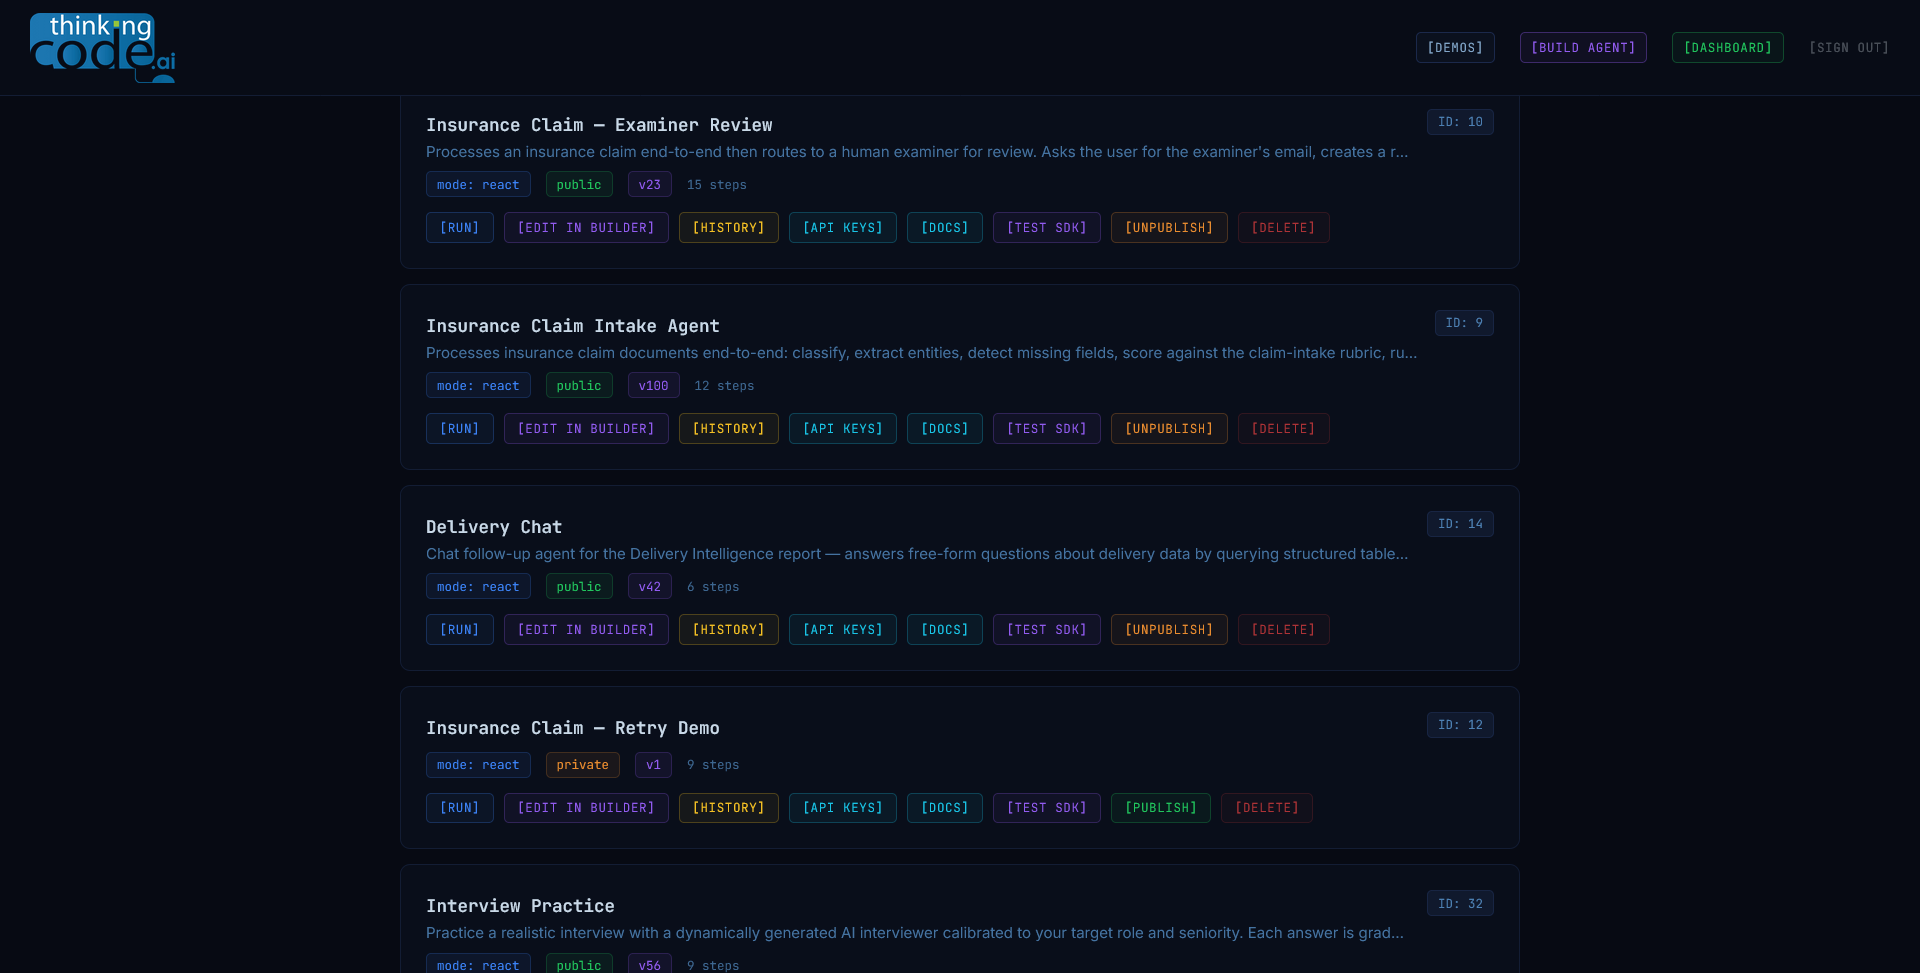Click the 'Insurance Claim — Examiner Review' title

pyautogui.click(x=599, y=125)
